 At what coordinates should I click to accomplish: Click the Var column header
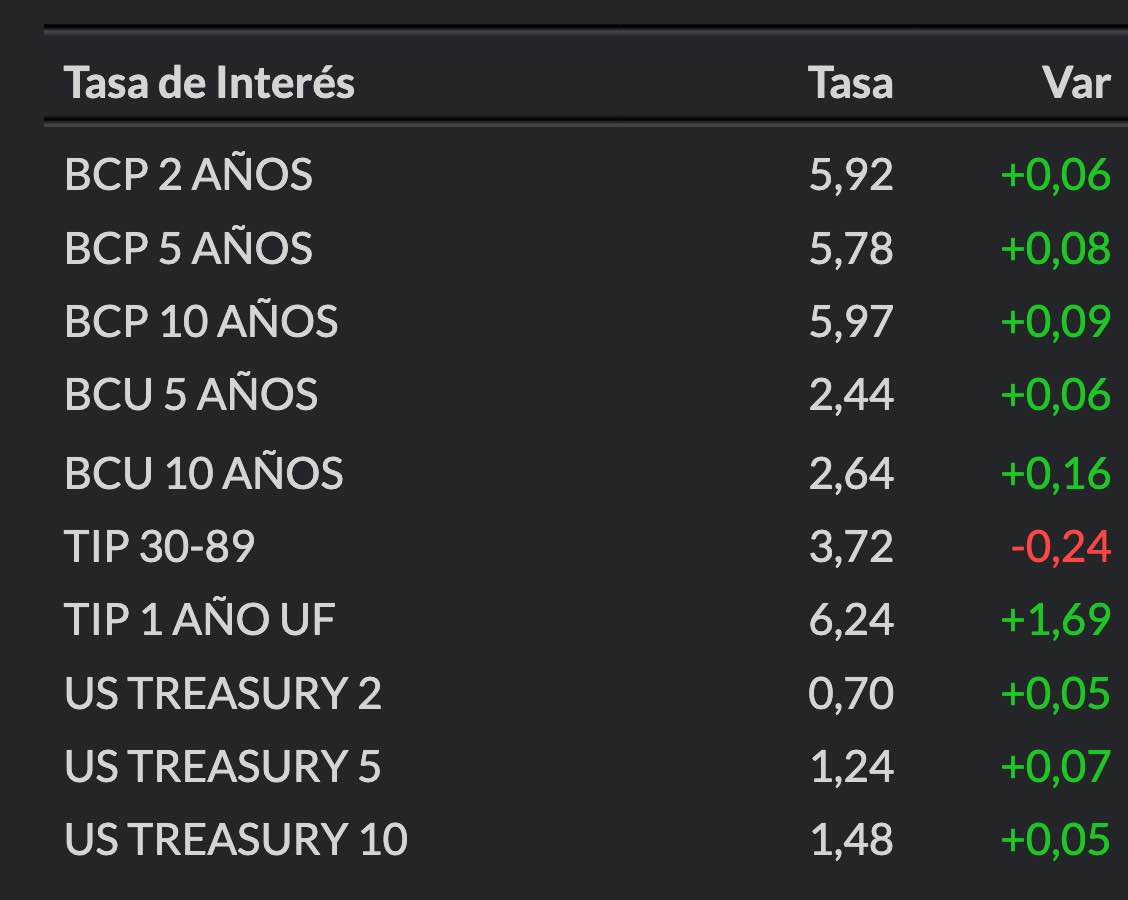click(1076, 82)
